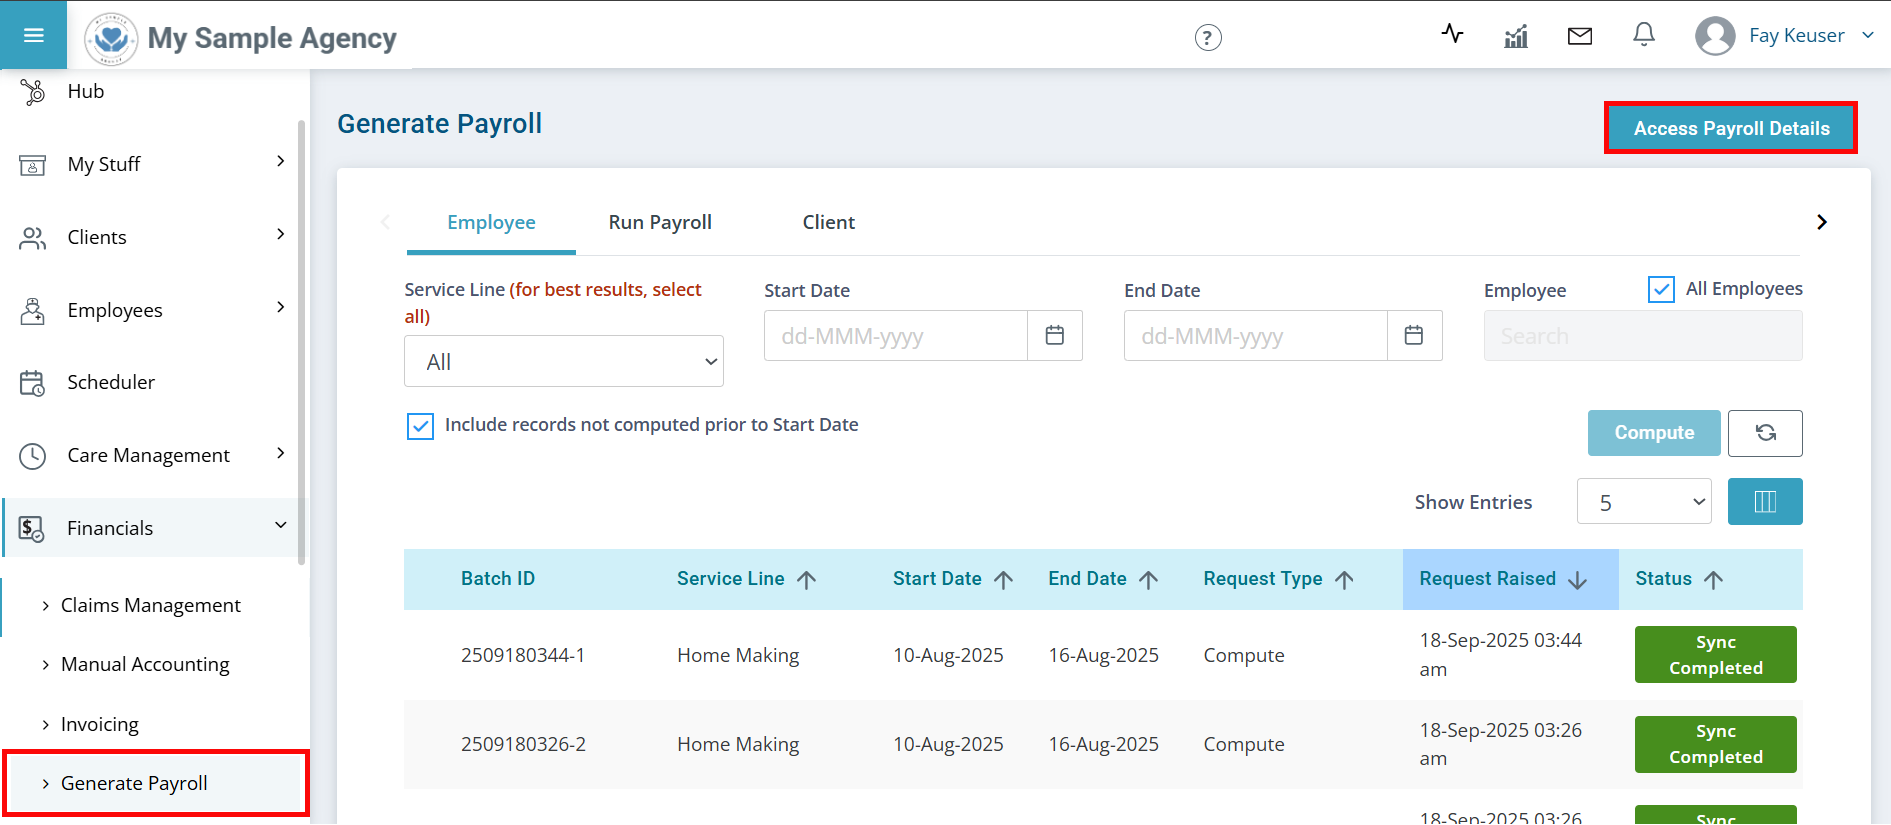Open the activity pulse icon
The image size is (1891, 825).
click(1452, 35)
